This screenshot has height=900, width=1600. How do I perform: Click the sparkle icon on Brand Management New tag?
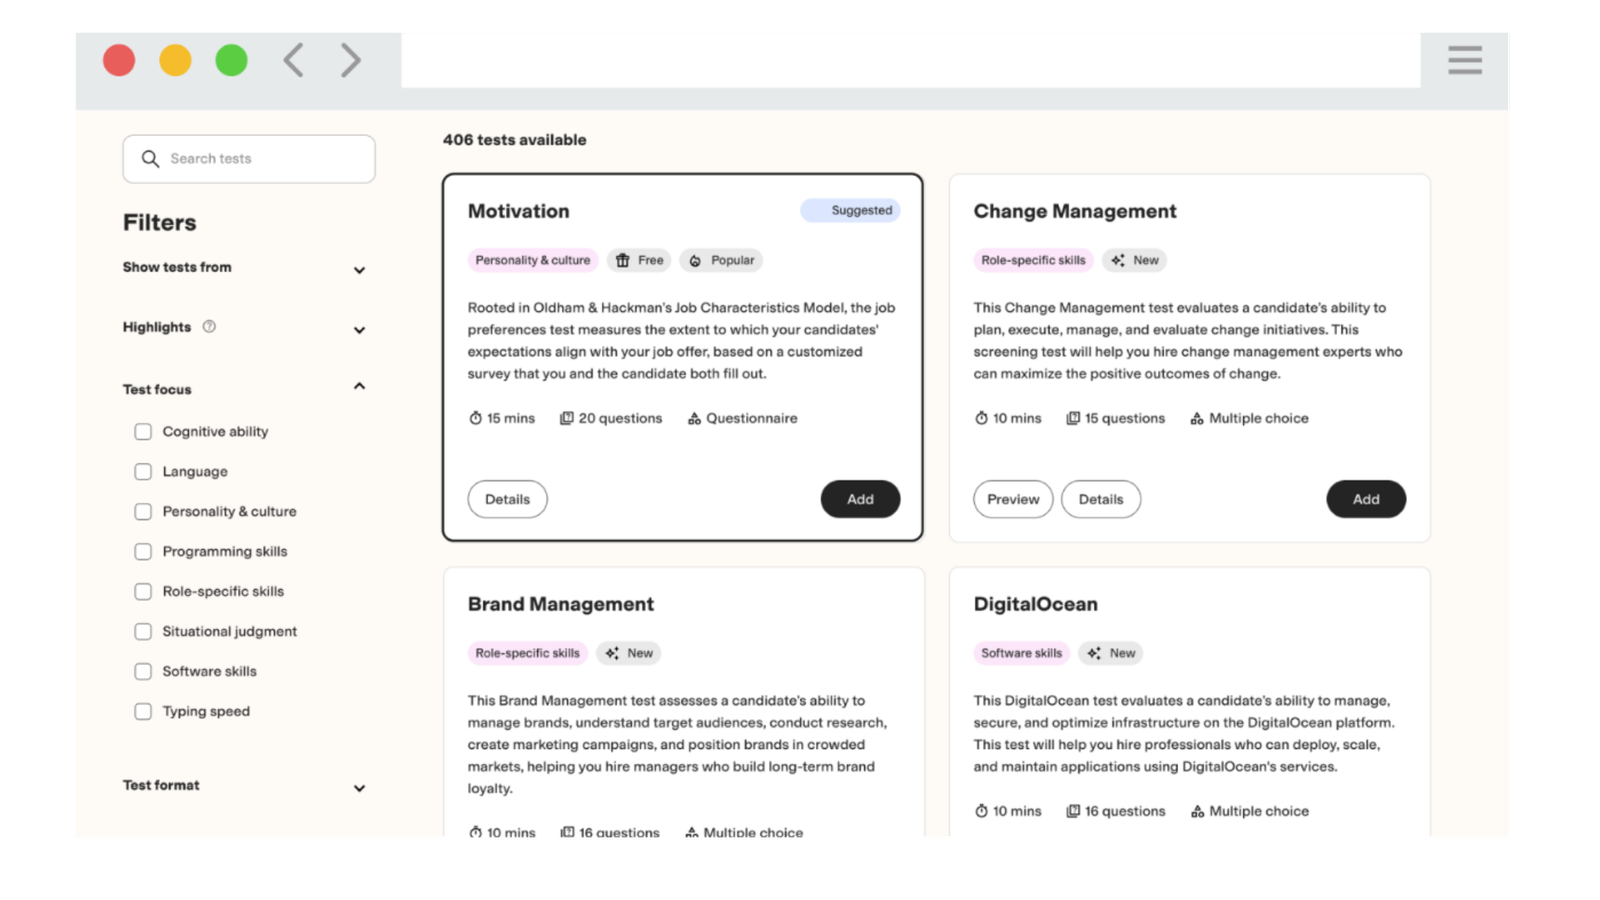(x=612, y=653)
